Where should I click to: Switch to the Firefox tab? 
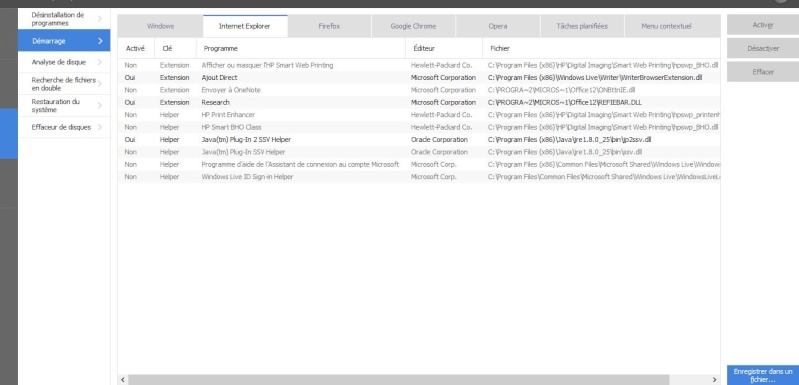point(329,26)
